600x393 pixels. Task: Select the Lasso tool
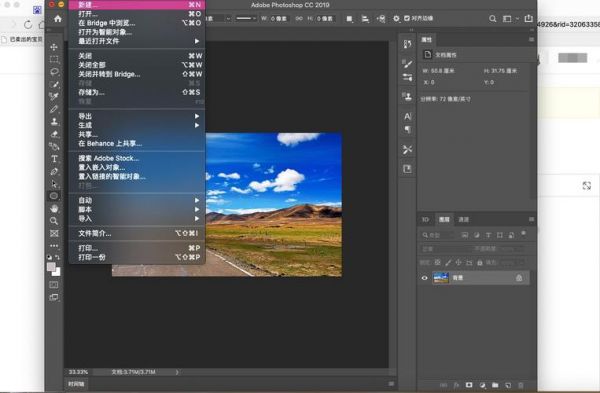[54, 72]
